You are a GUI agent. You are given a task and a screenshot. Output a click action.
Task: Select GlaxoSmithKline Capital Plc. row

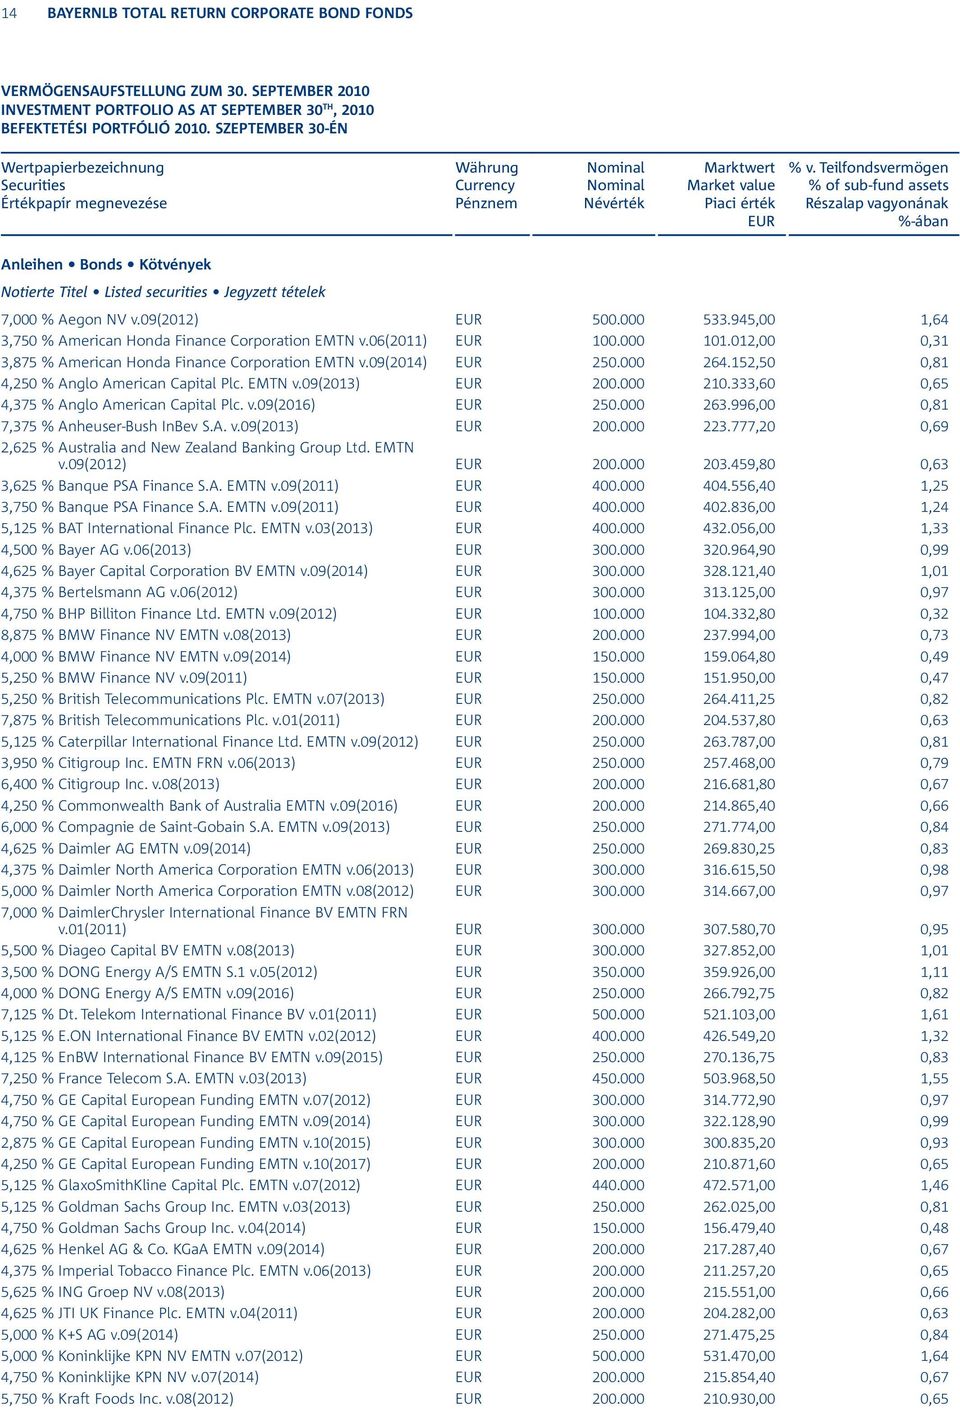(x=475, y=1185)
